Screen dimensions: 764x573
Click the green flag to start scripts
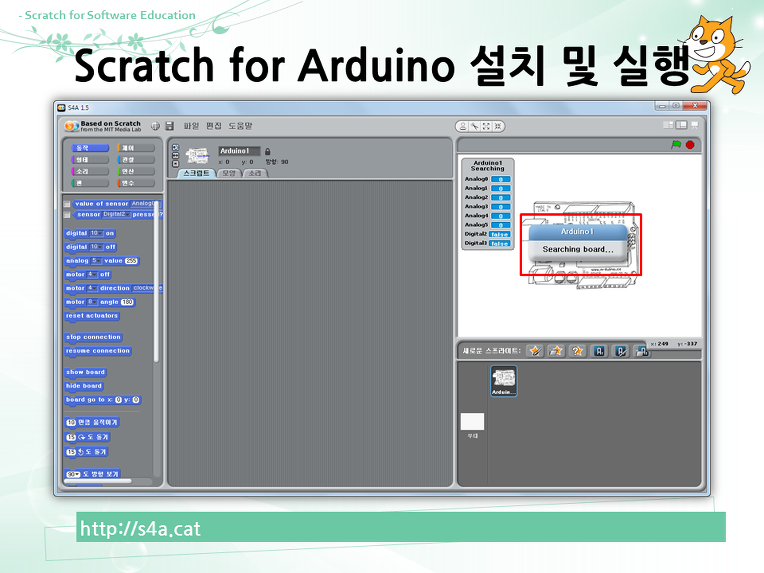pos(676,145)
